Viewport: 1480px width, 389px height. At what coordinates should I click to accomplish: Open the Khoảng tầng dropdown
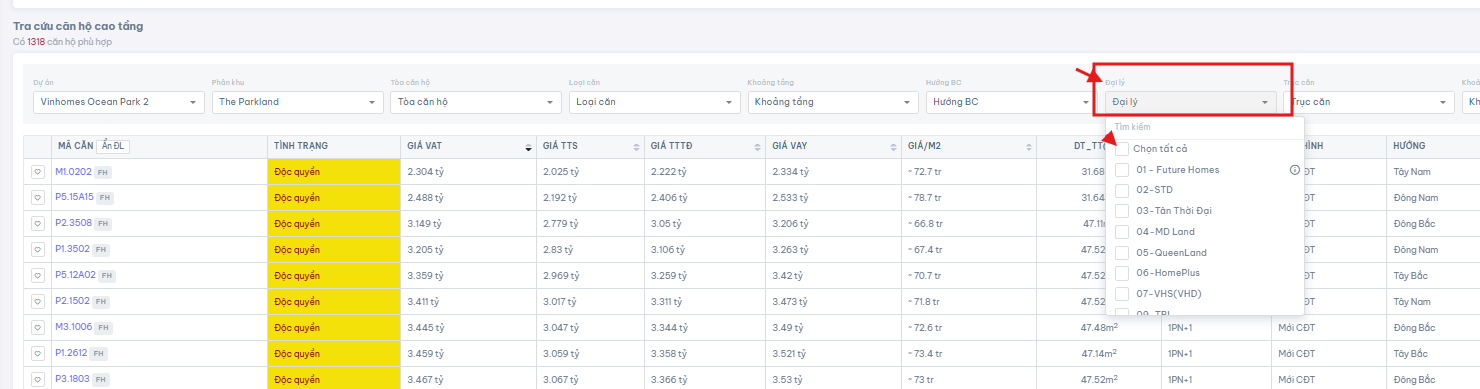[833, 102]
